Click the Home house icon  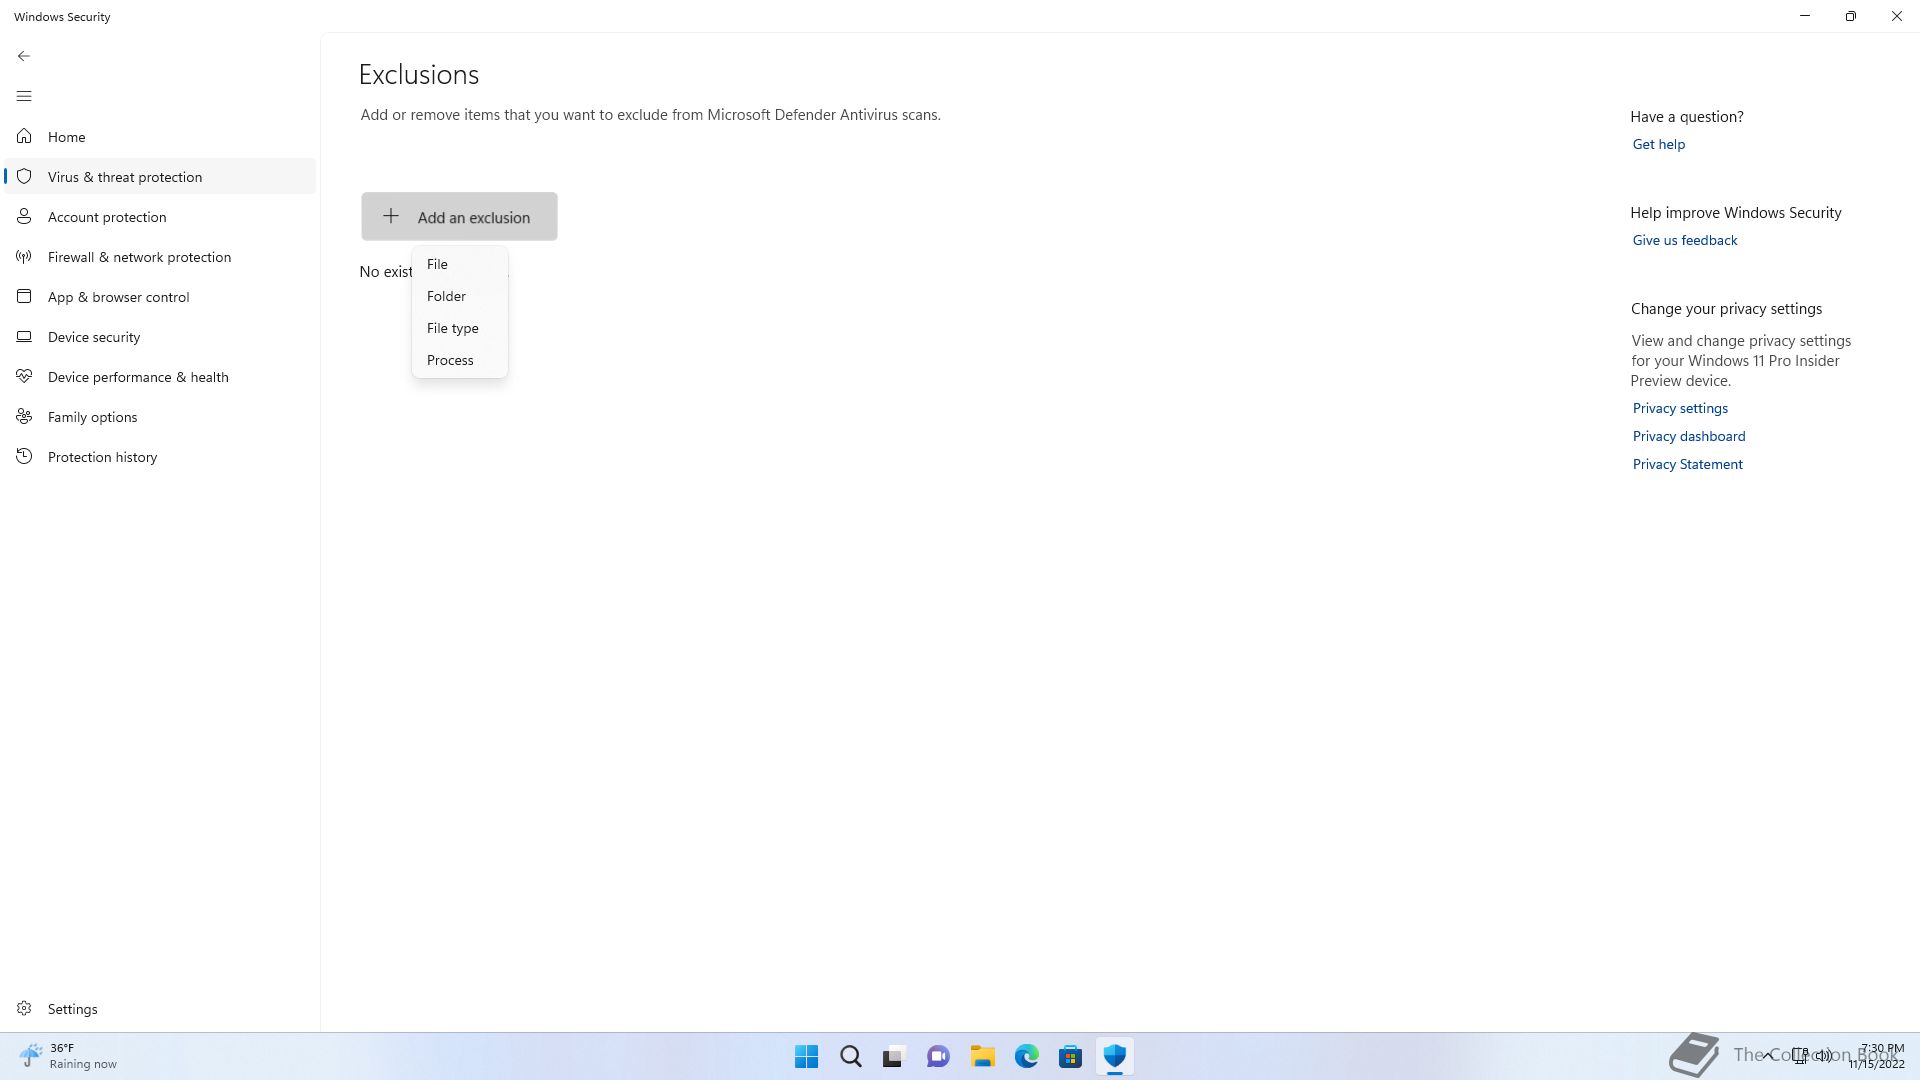(x=24, y=136)
